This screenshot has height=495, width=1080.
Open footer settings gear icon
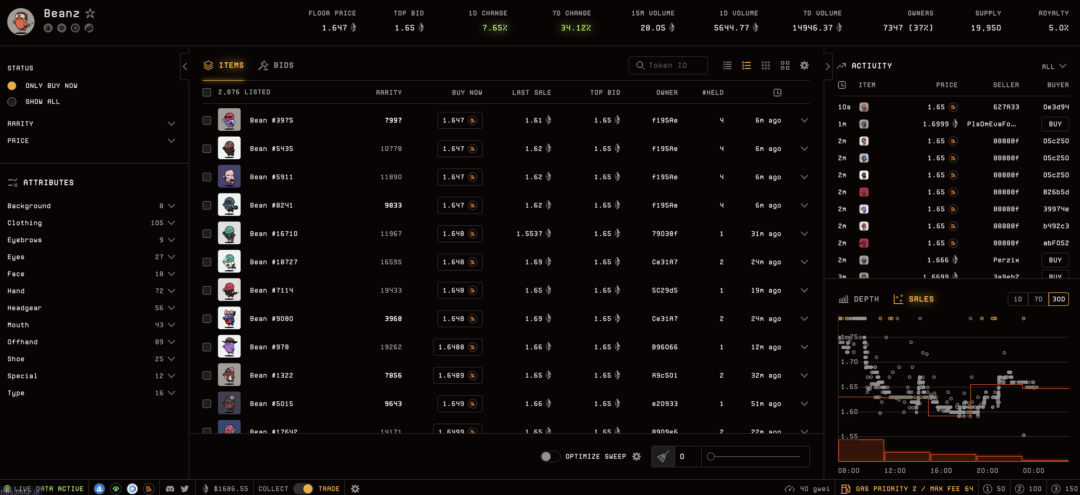click(355, 488)
